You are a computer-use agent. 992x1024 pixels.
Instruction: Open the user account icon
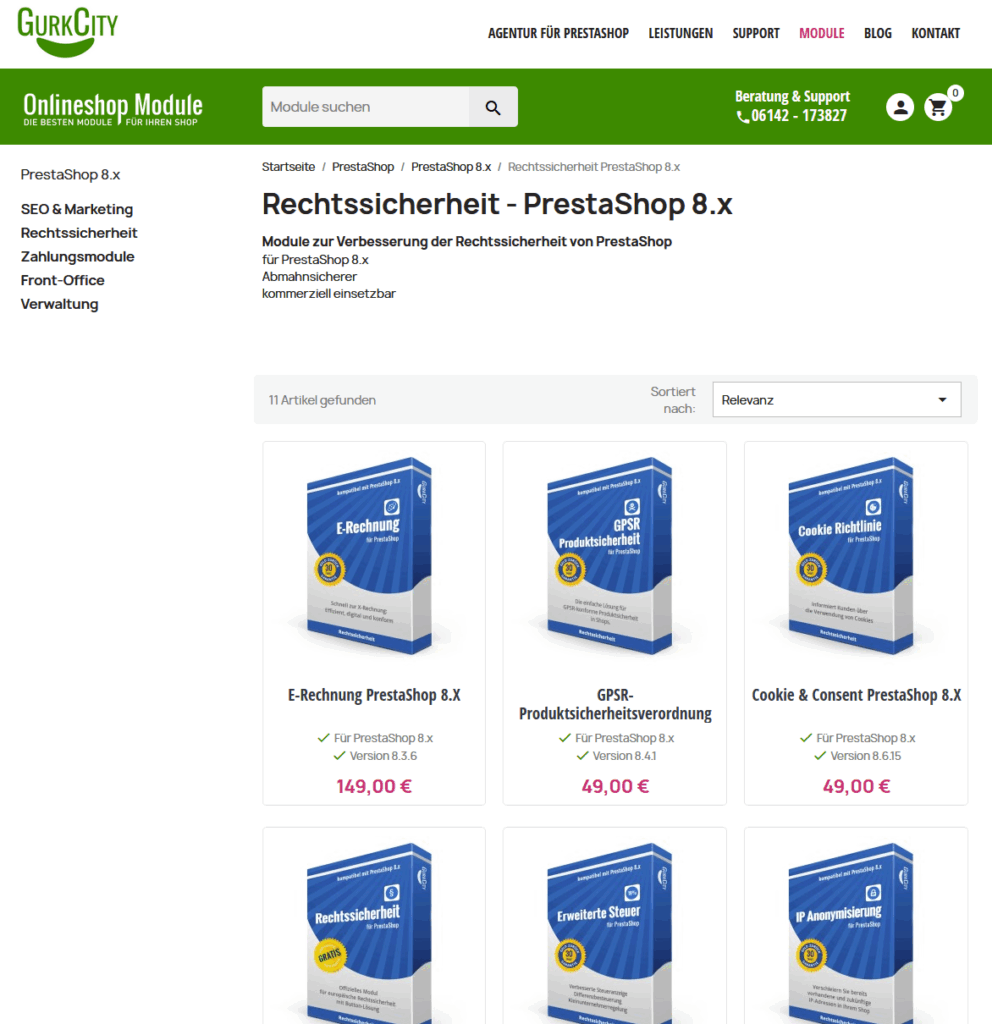pyautogui.click(x=900, y=107)
